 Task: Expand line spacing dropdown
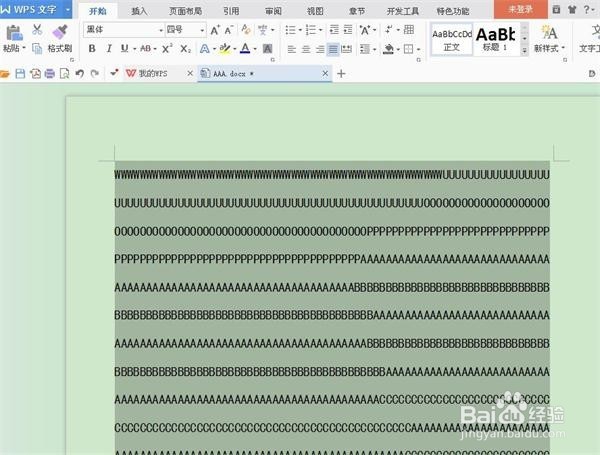click(374, 49)
